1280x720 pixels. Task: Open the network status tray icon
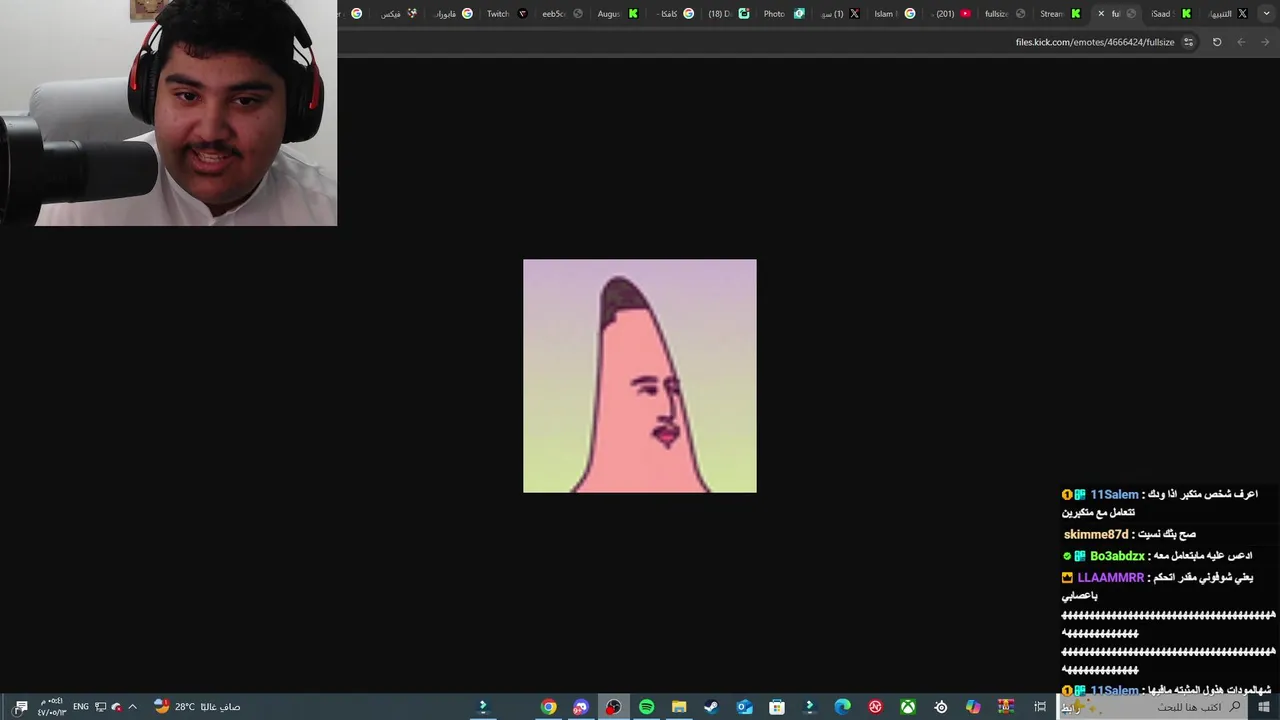[99, 707]
